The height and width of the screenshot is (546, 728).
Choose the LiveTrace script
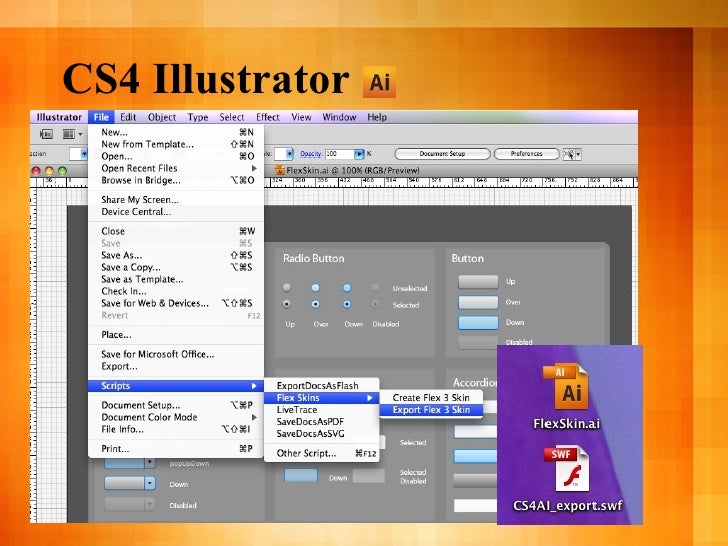tap(321, 410)
